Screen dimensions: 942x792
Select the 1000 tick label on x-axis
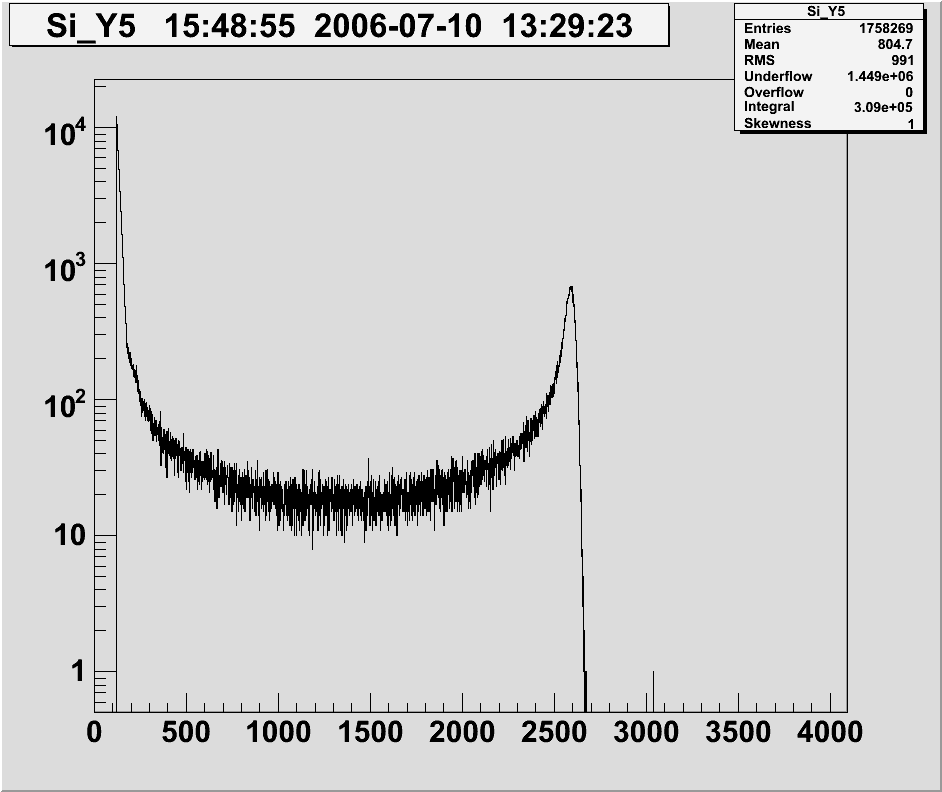278,732
